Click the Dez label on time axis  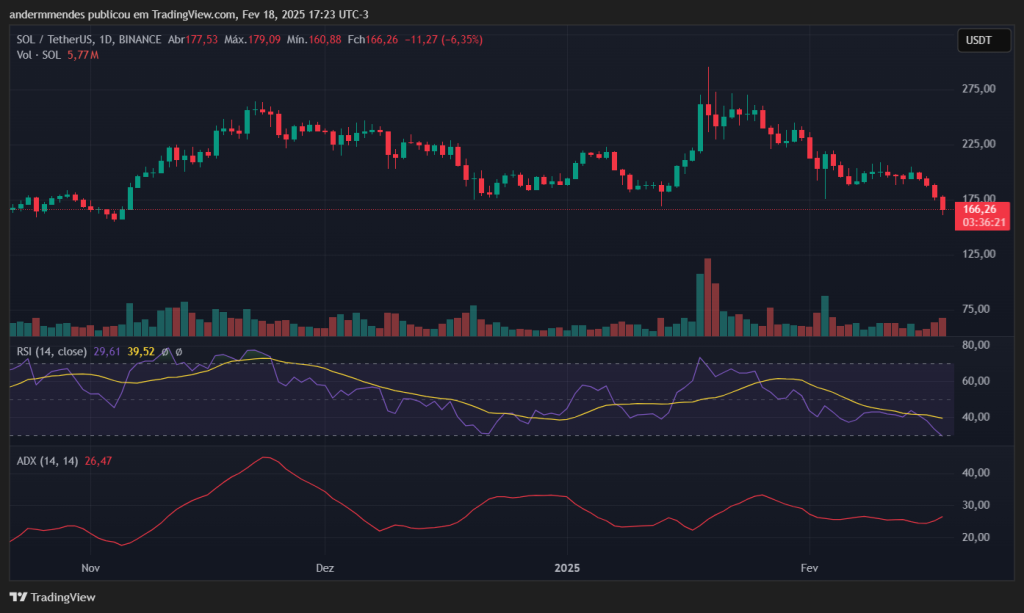(x=325, y=568)
